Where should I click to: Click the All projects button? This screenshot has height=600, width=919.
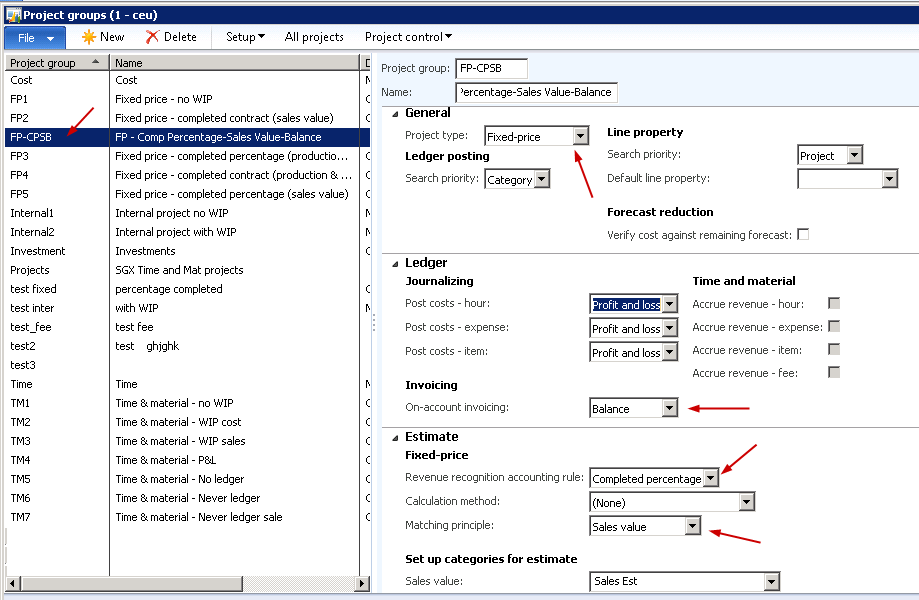pyautogui.click(x=314, y=37)
